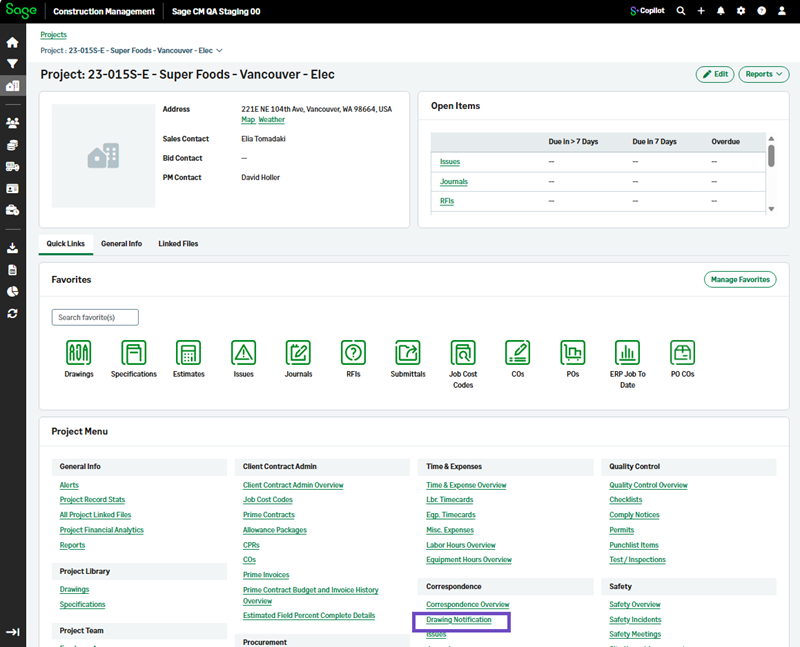This screenshot has height=647, width=800.
Task: Open the Weather link under address
Action: click(271, 119)
